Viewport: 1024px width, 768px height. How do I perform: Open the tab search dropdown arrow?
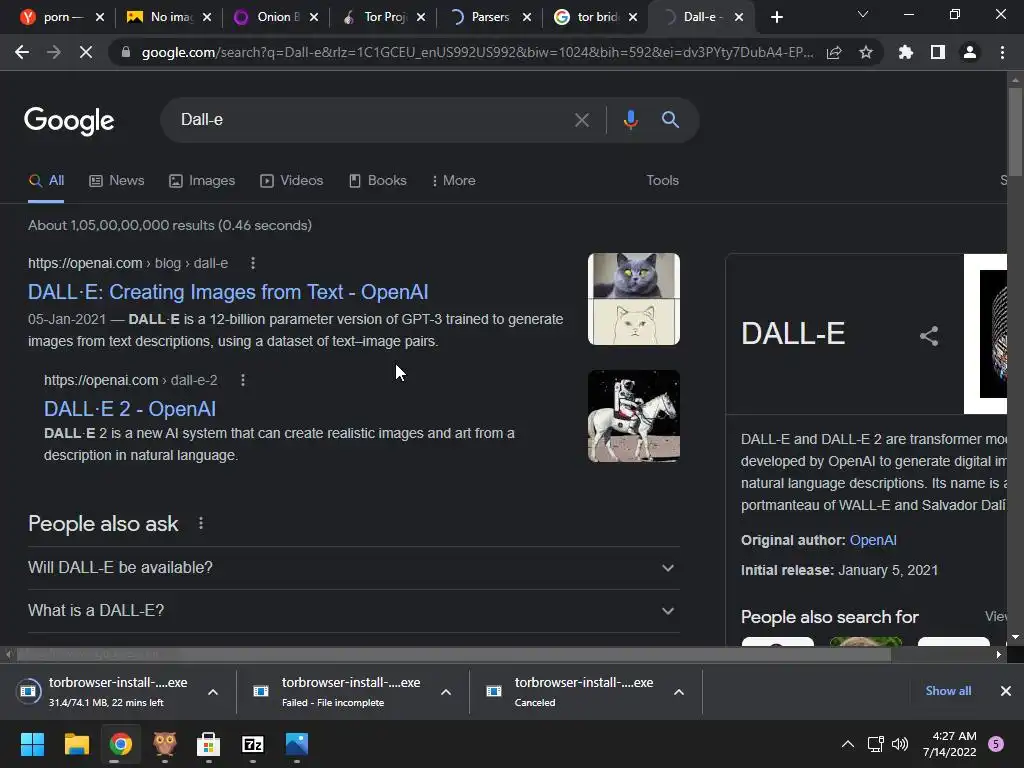[x=863, y=14]
